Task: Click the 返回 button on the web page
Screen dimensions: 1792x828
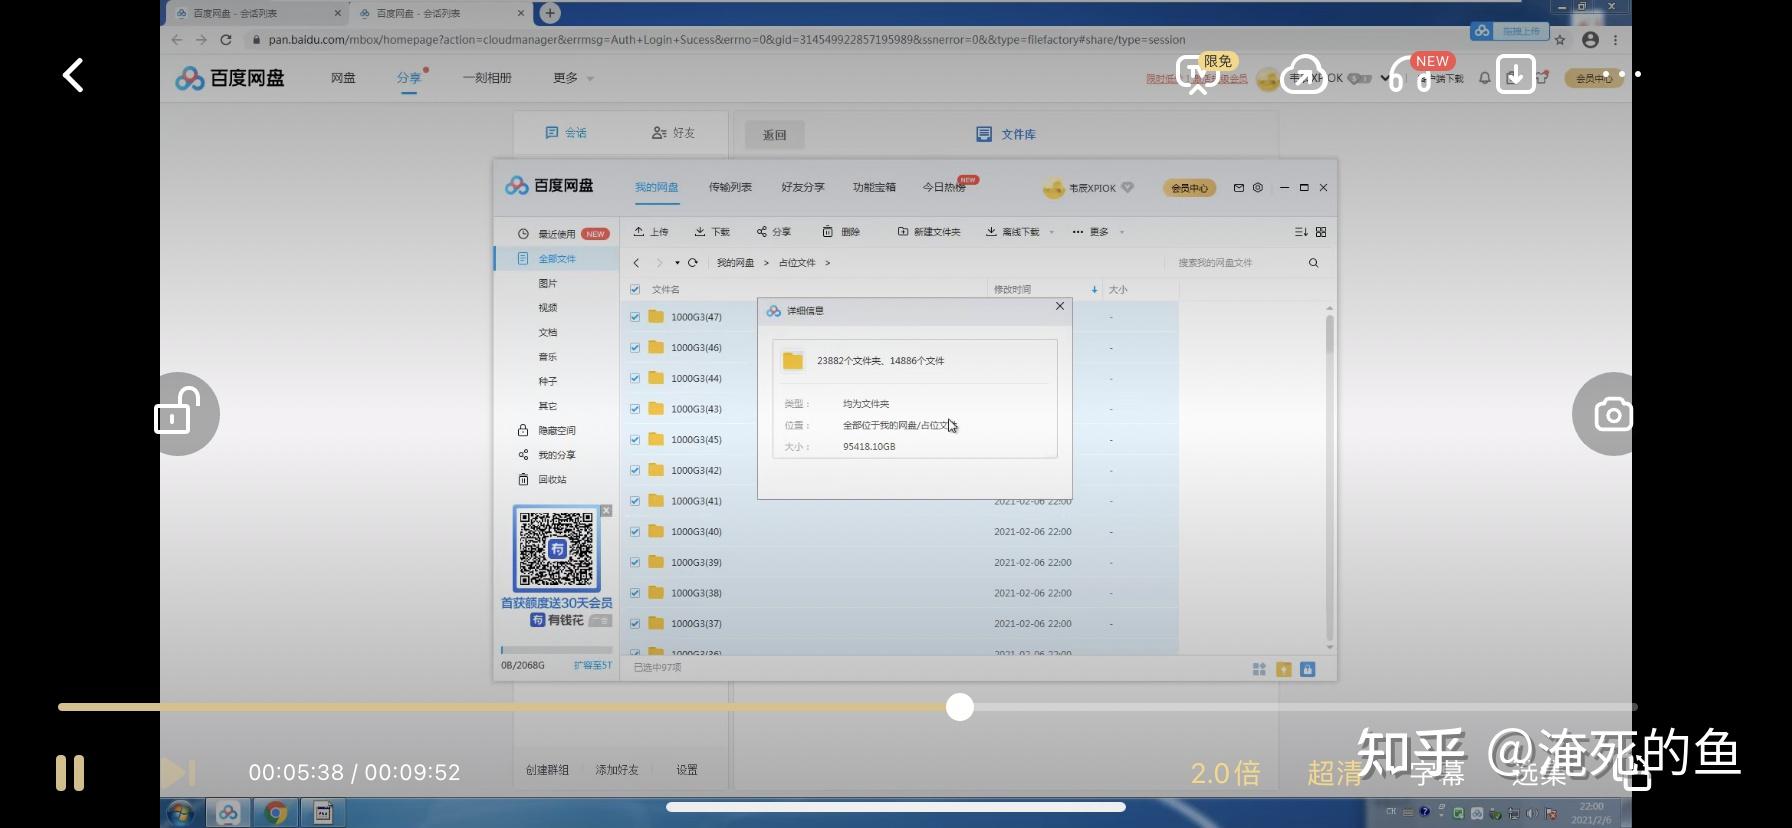Action: click(x=775, y=135)
